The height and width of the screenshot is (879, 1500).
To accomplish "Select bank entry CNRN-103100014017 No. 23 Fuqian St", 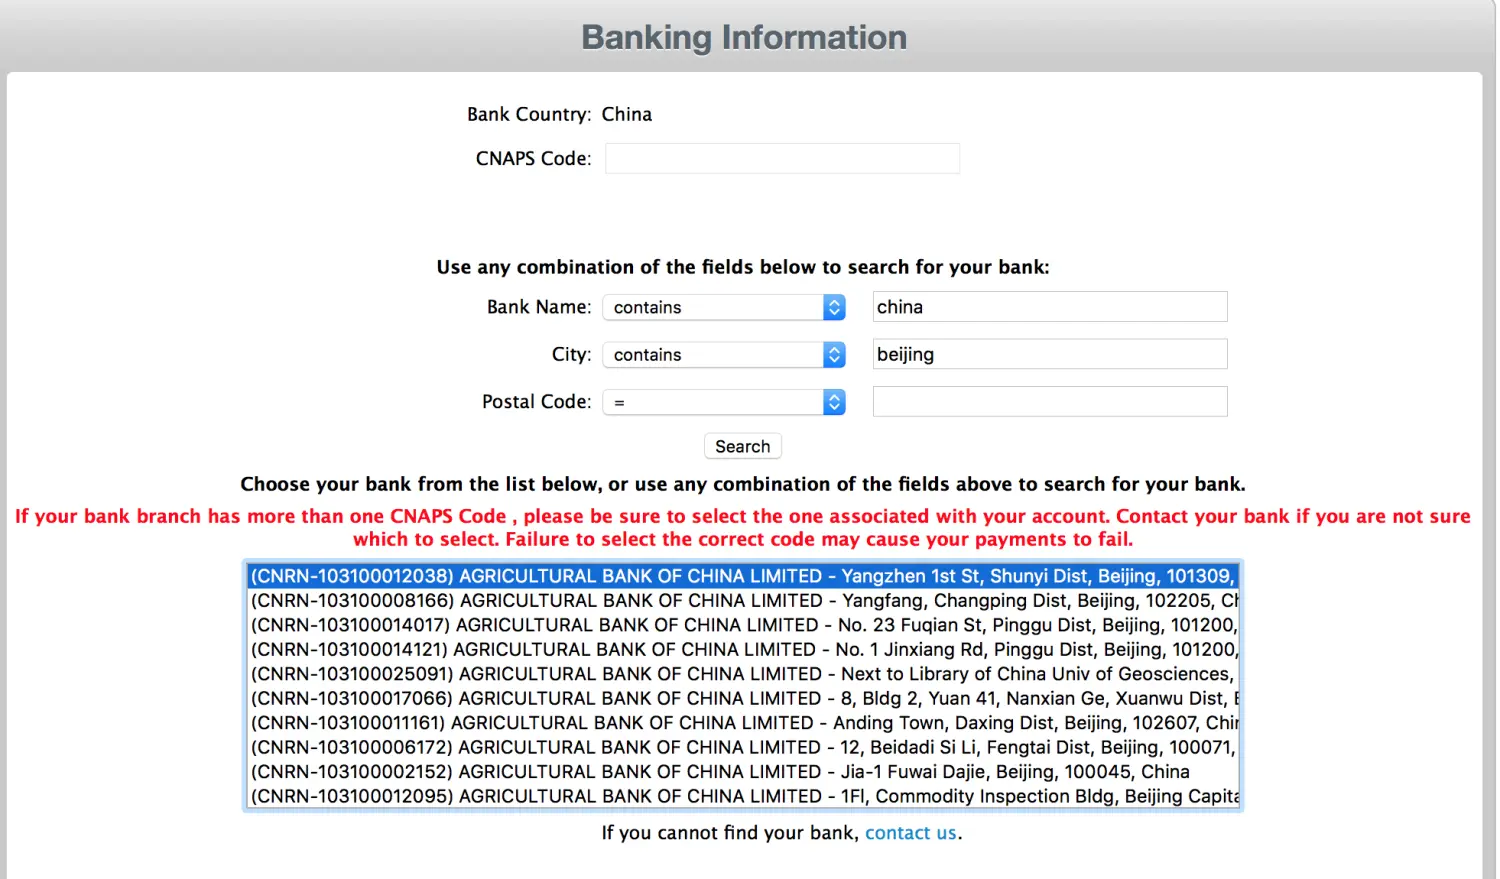I will tap(743, 625).
